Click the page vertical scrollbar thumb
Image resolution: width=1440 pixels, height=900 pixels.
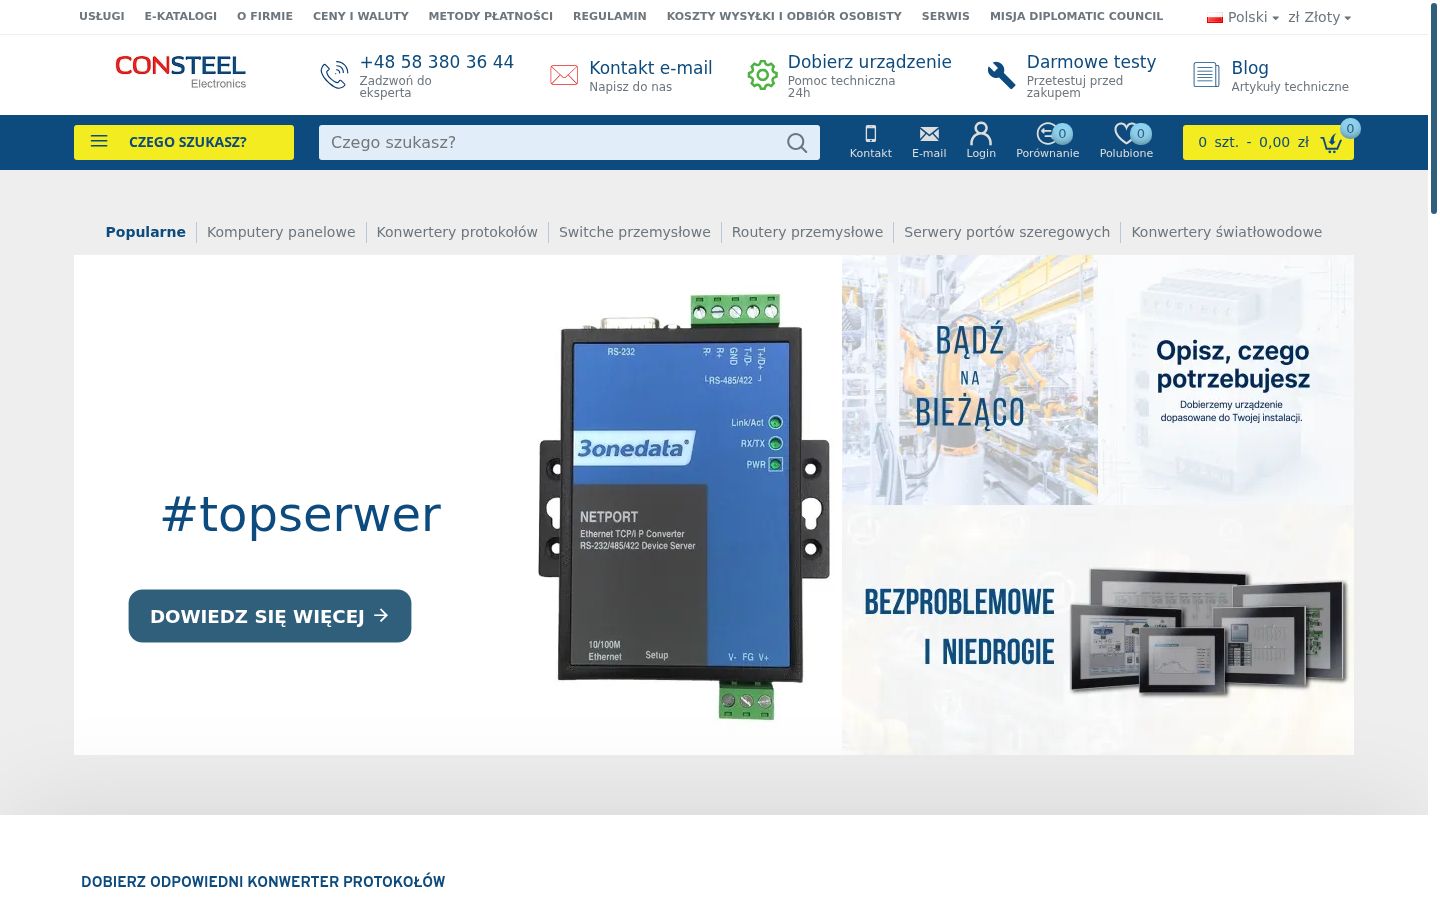(x=1434, y=108)
